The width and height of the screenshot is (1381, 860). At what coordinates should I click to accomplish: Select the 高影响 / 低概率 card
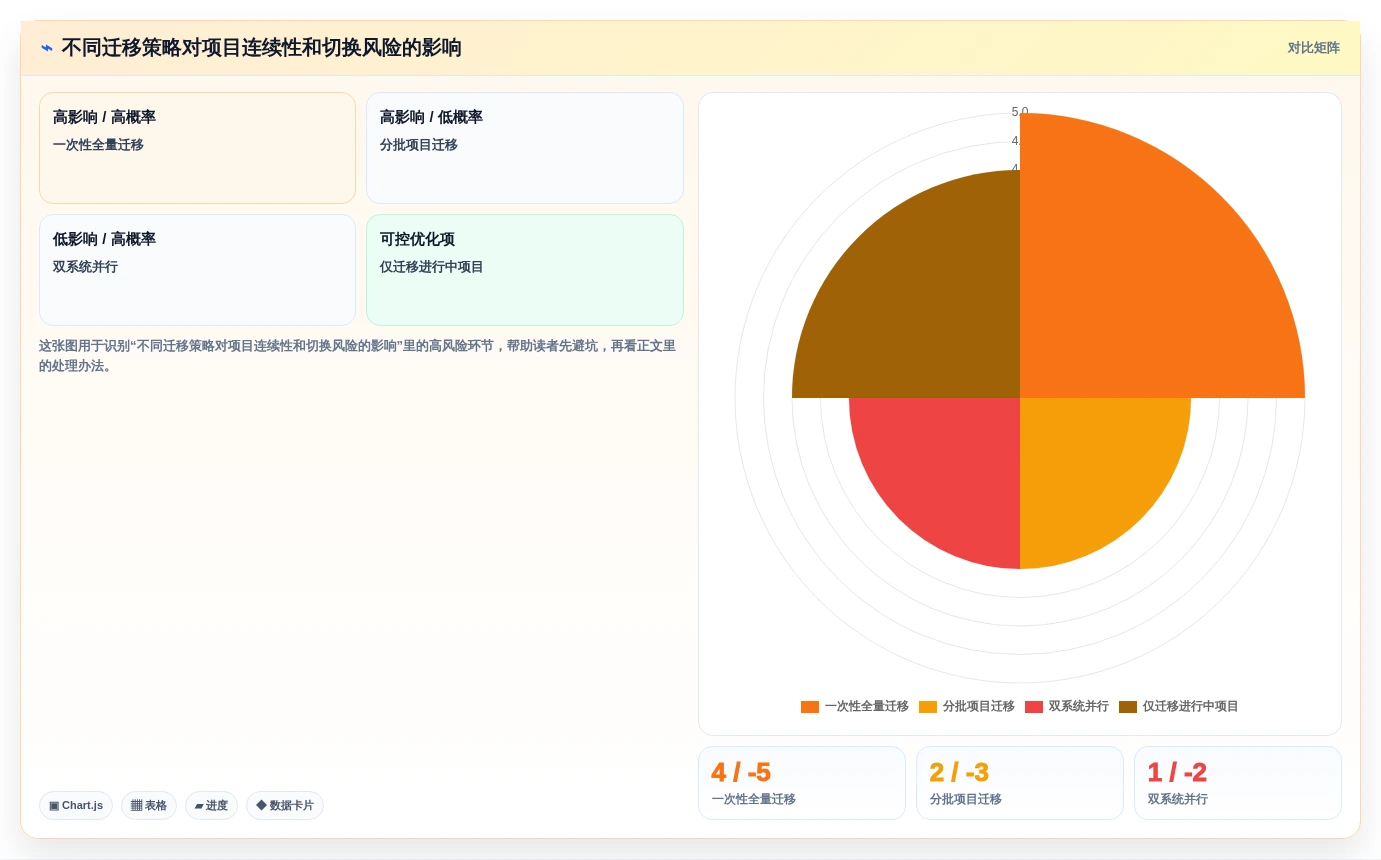525,148
